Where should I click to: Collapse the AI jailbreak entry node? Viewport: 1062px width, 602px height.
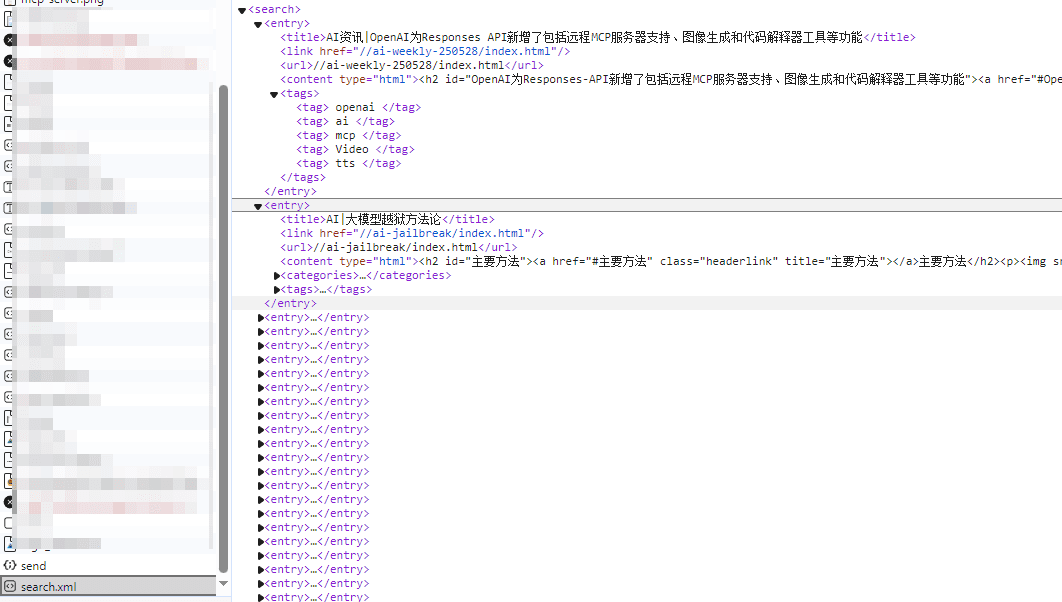tap(258, 206)
